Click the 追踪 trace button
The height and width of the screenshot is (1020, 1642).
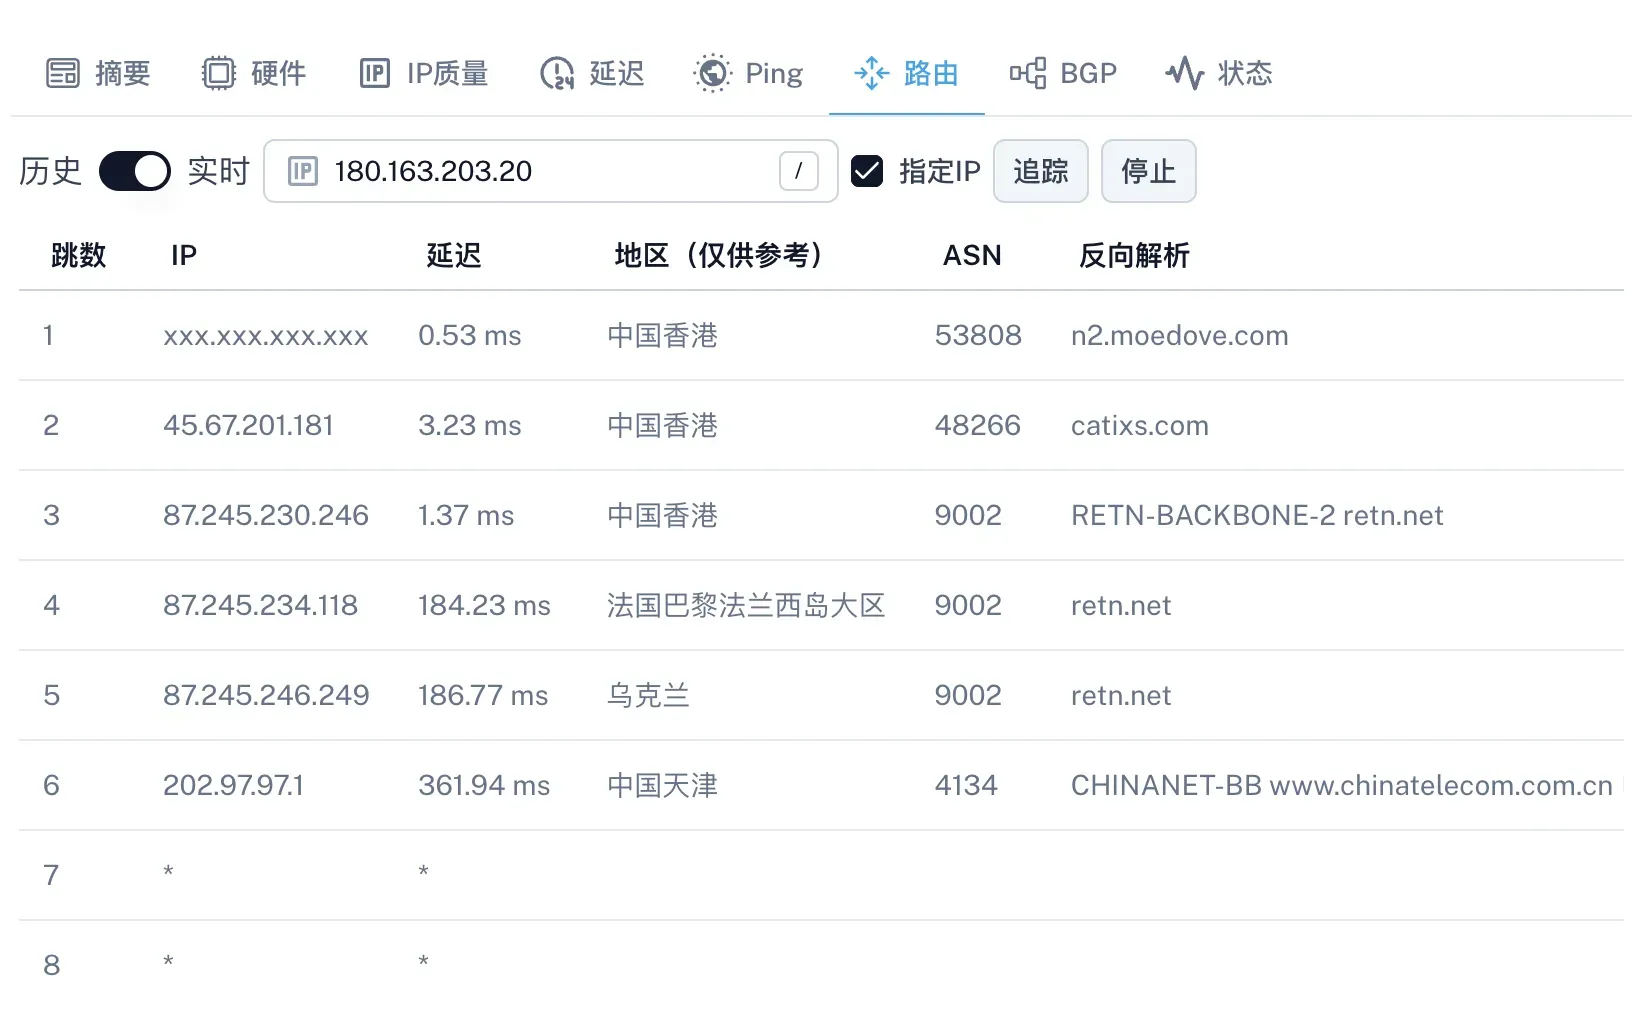pos(1041,171)
